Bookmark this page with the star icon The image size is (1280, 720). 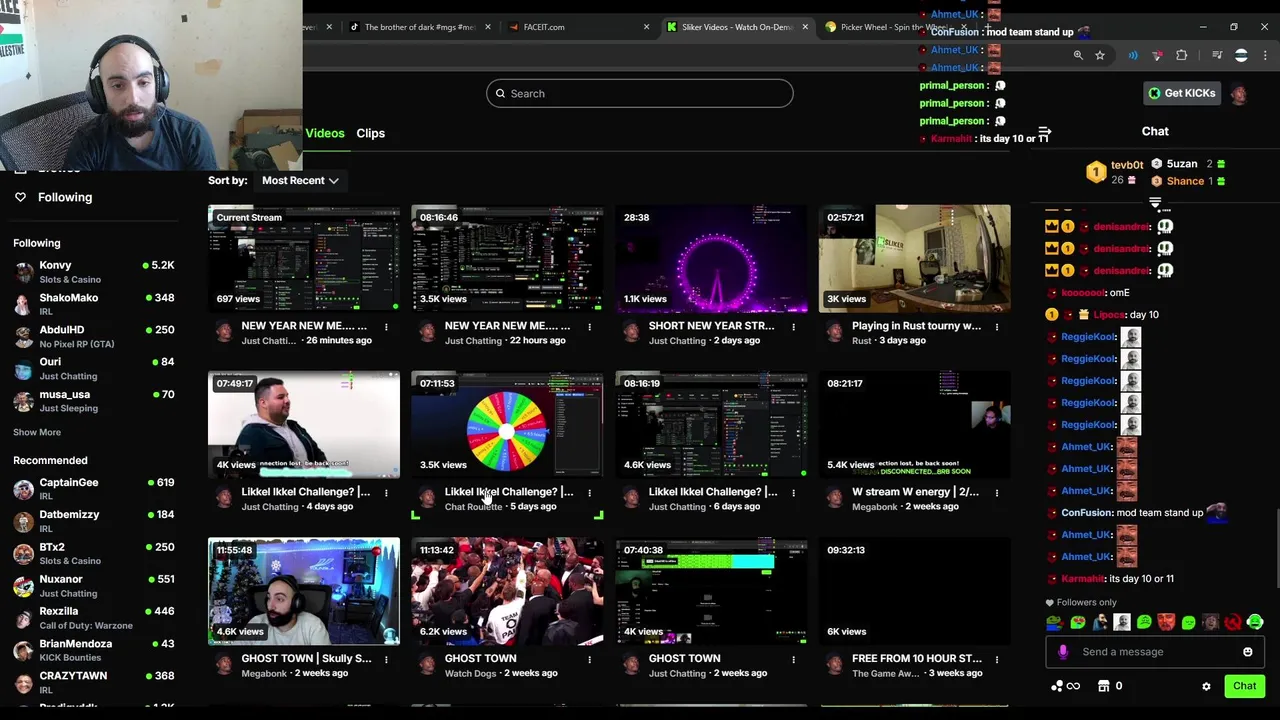pos(1100,56)
